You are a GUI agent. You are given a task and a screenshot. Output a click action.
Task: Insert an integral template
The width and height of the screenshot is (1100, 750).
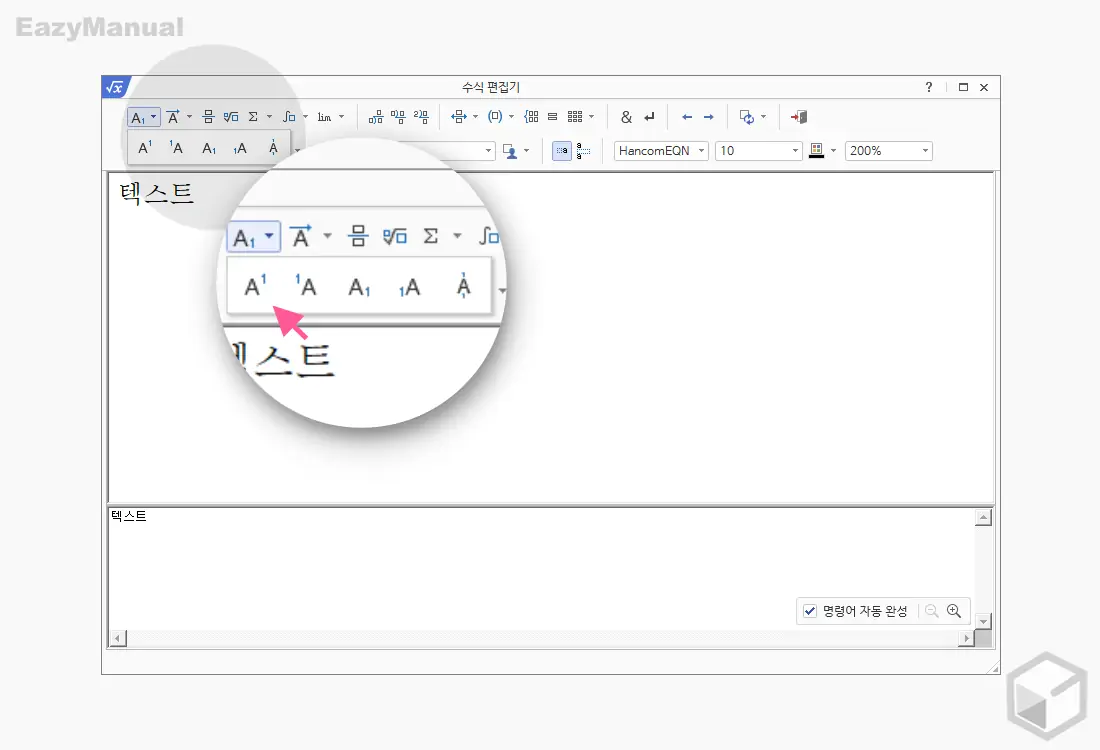[x=289, y=117]
